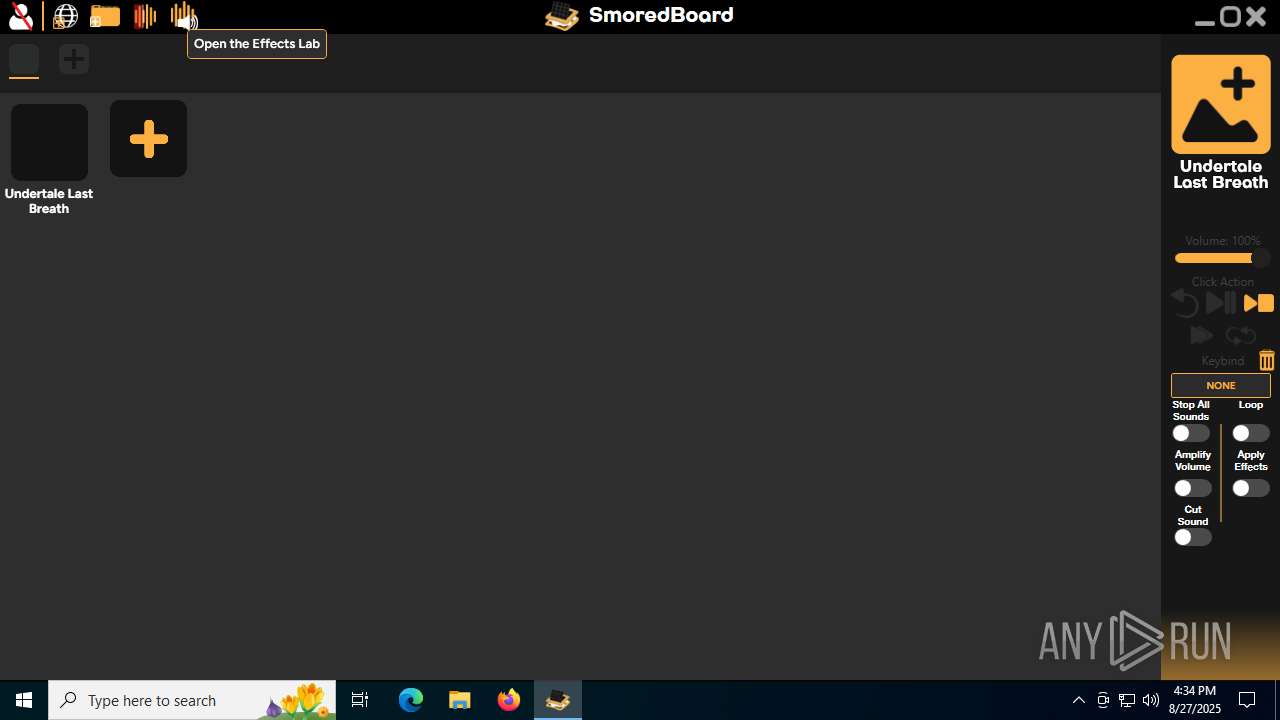This screenshot has width=1280, height=720.
Task: Click the SmoredBoard taskbar icon
Action: click(558, 700)
